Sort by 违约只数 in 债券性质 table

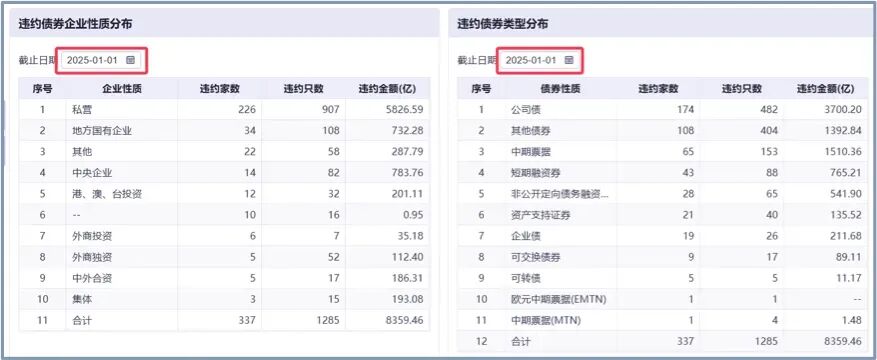(742, 89)
